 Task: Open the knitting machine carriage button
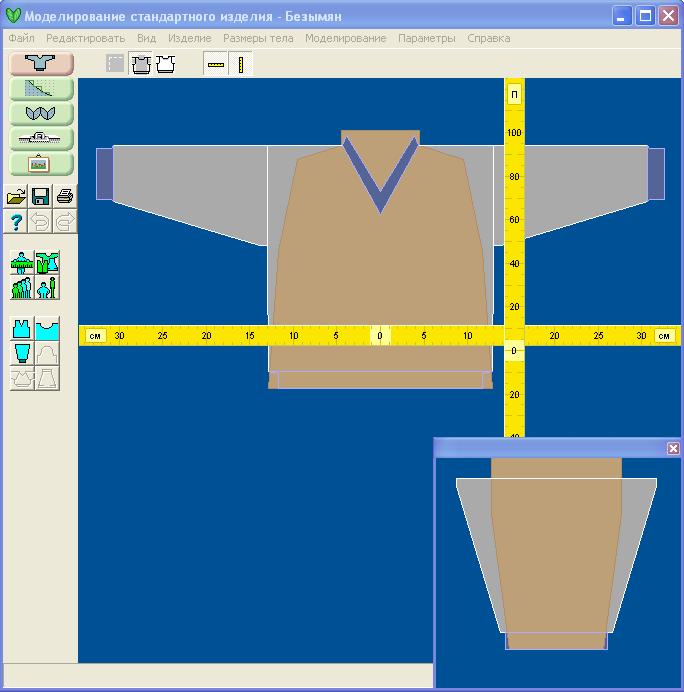point(41,138)
